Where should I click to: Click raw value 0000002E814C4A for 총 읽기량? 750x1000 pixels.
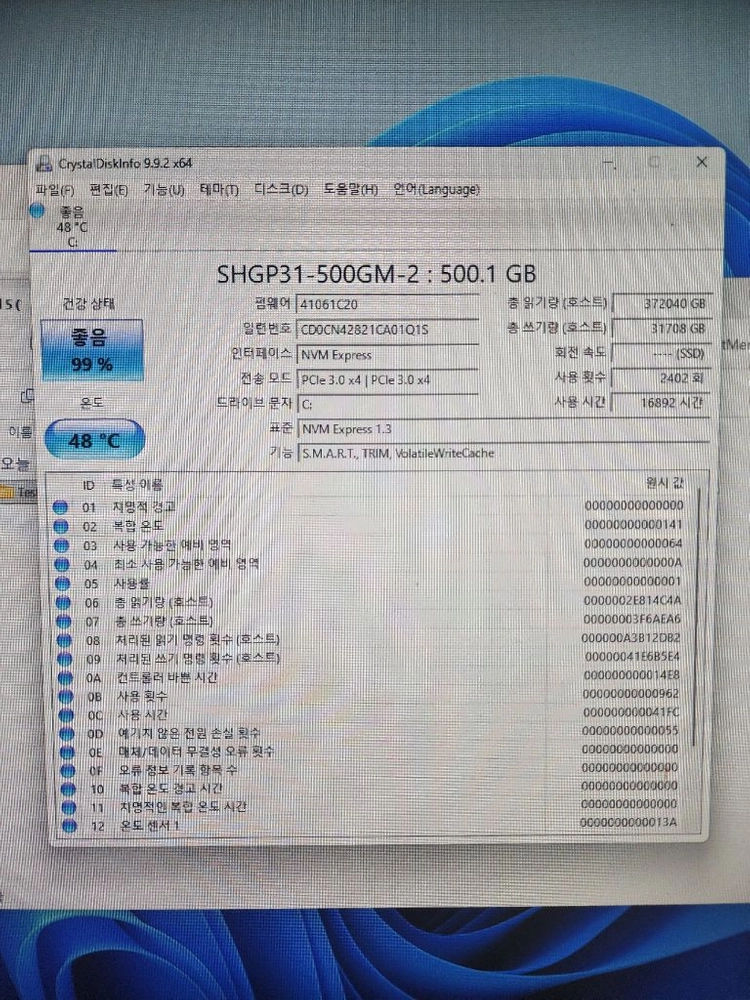(x=633, y=600)
